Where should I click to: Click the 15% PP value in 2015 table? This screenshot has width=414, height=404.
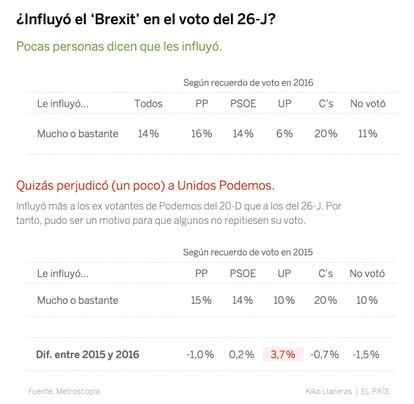pyautogui.click(x=201, y=300)
